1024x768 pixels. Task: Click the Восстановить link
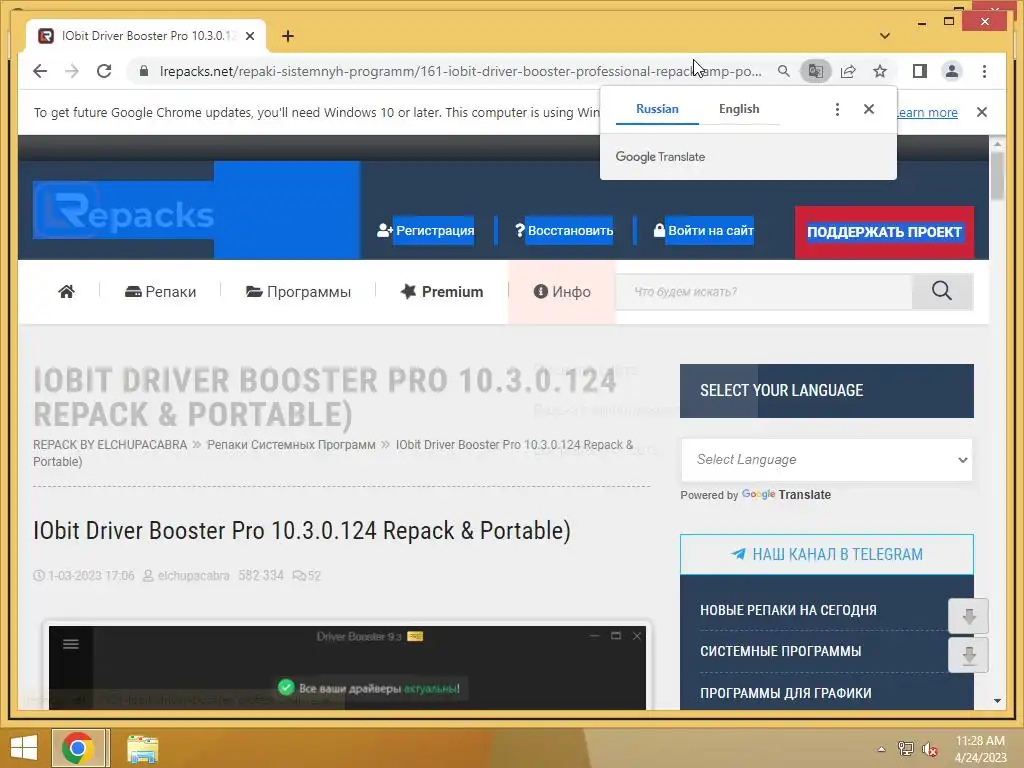tap(564, 231)
